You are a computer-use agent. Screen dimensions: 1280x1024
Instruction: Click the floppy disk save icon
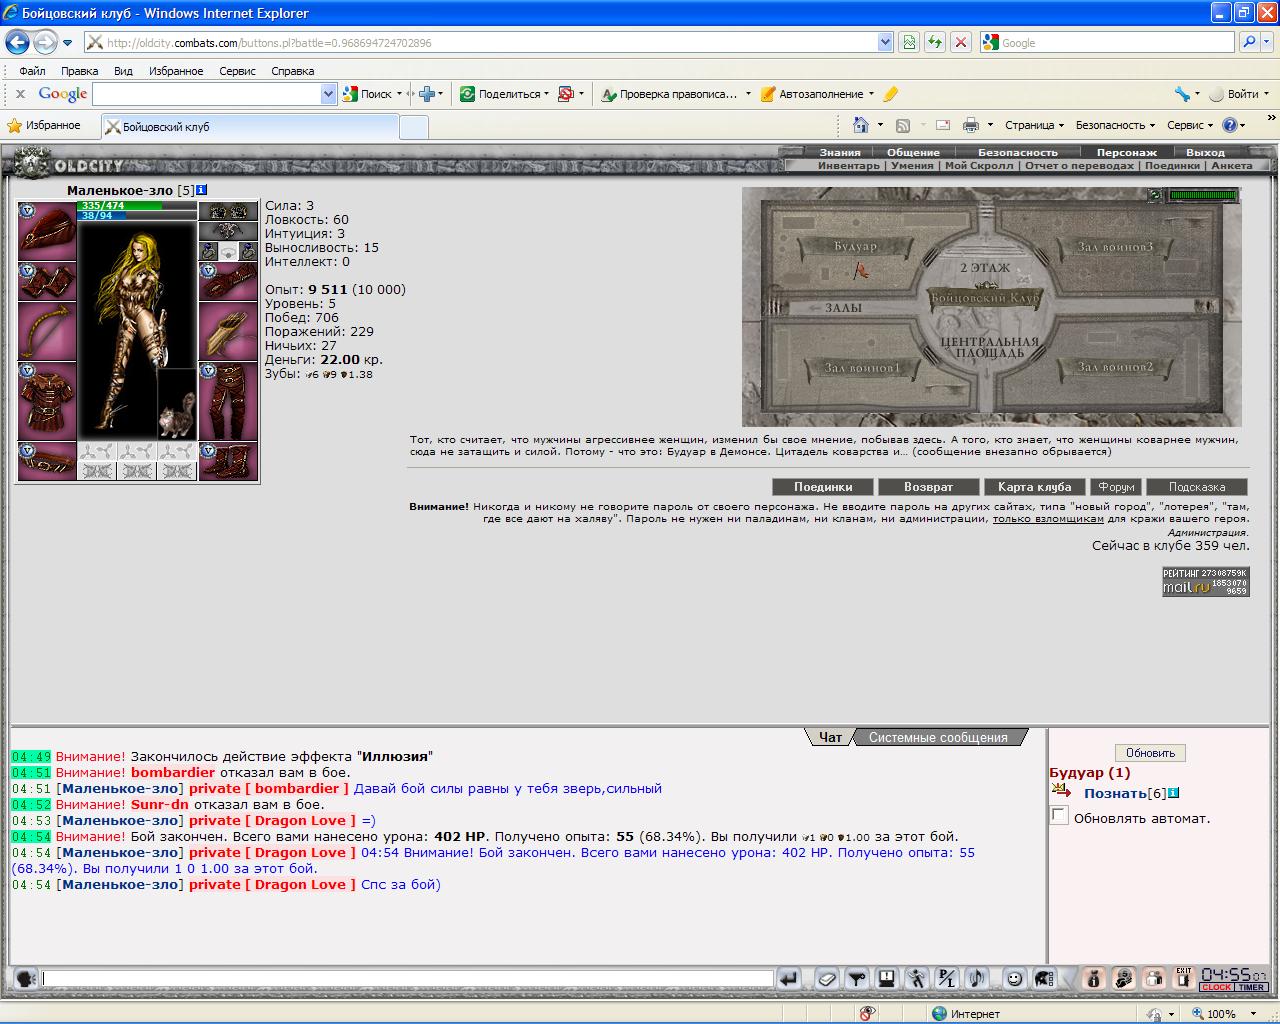(x=886, y=979)
